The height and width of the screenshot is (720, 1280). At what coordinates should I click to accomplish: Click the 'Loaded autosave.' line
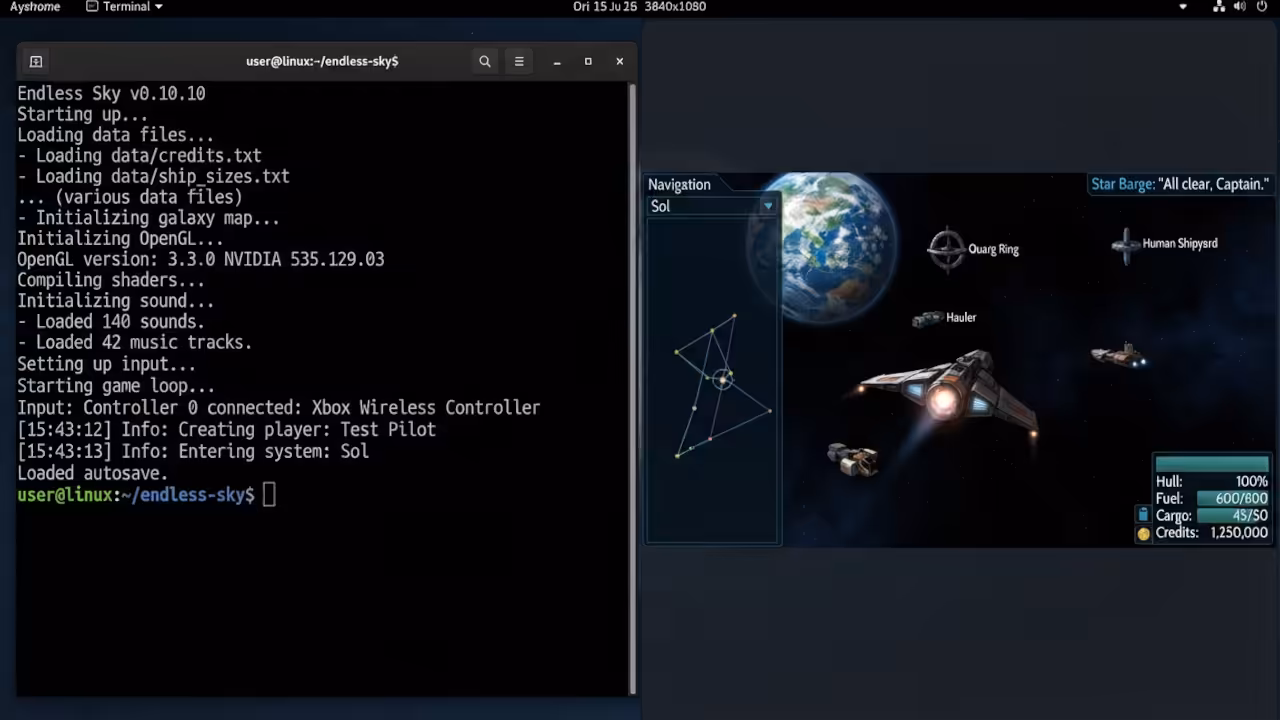(92, 473)
